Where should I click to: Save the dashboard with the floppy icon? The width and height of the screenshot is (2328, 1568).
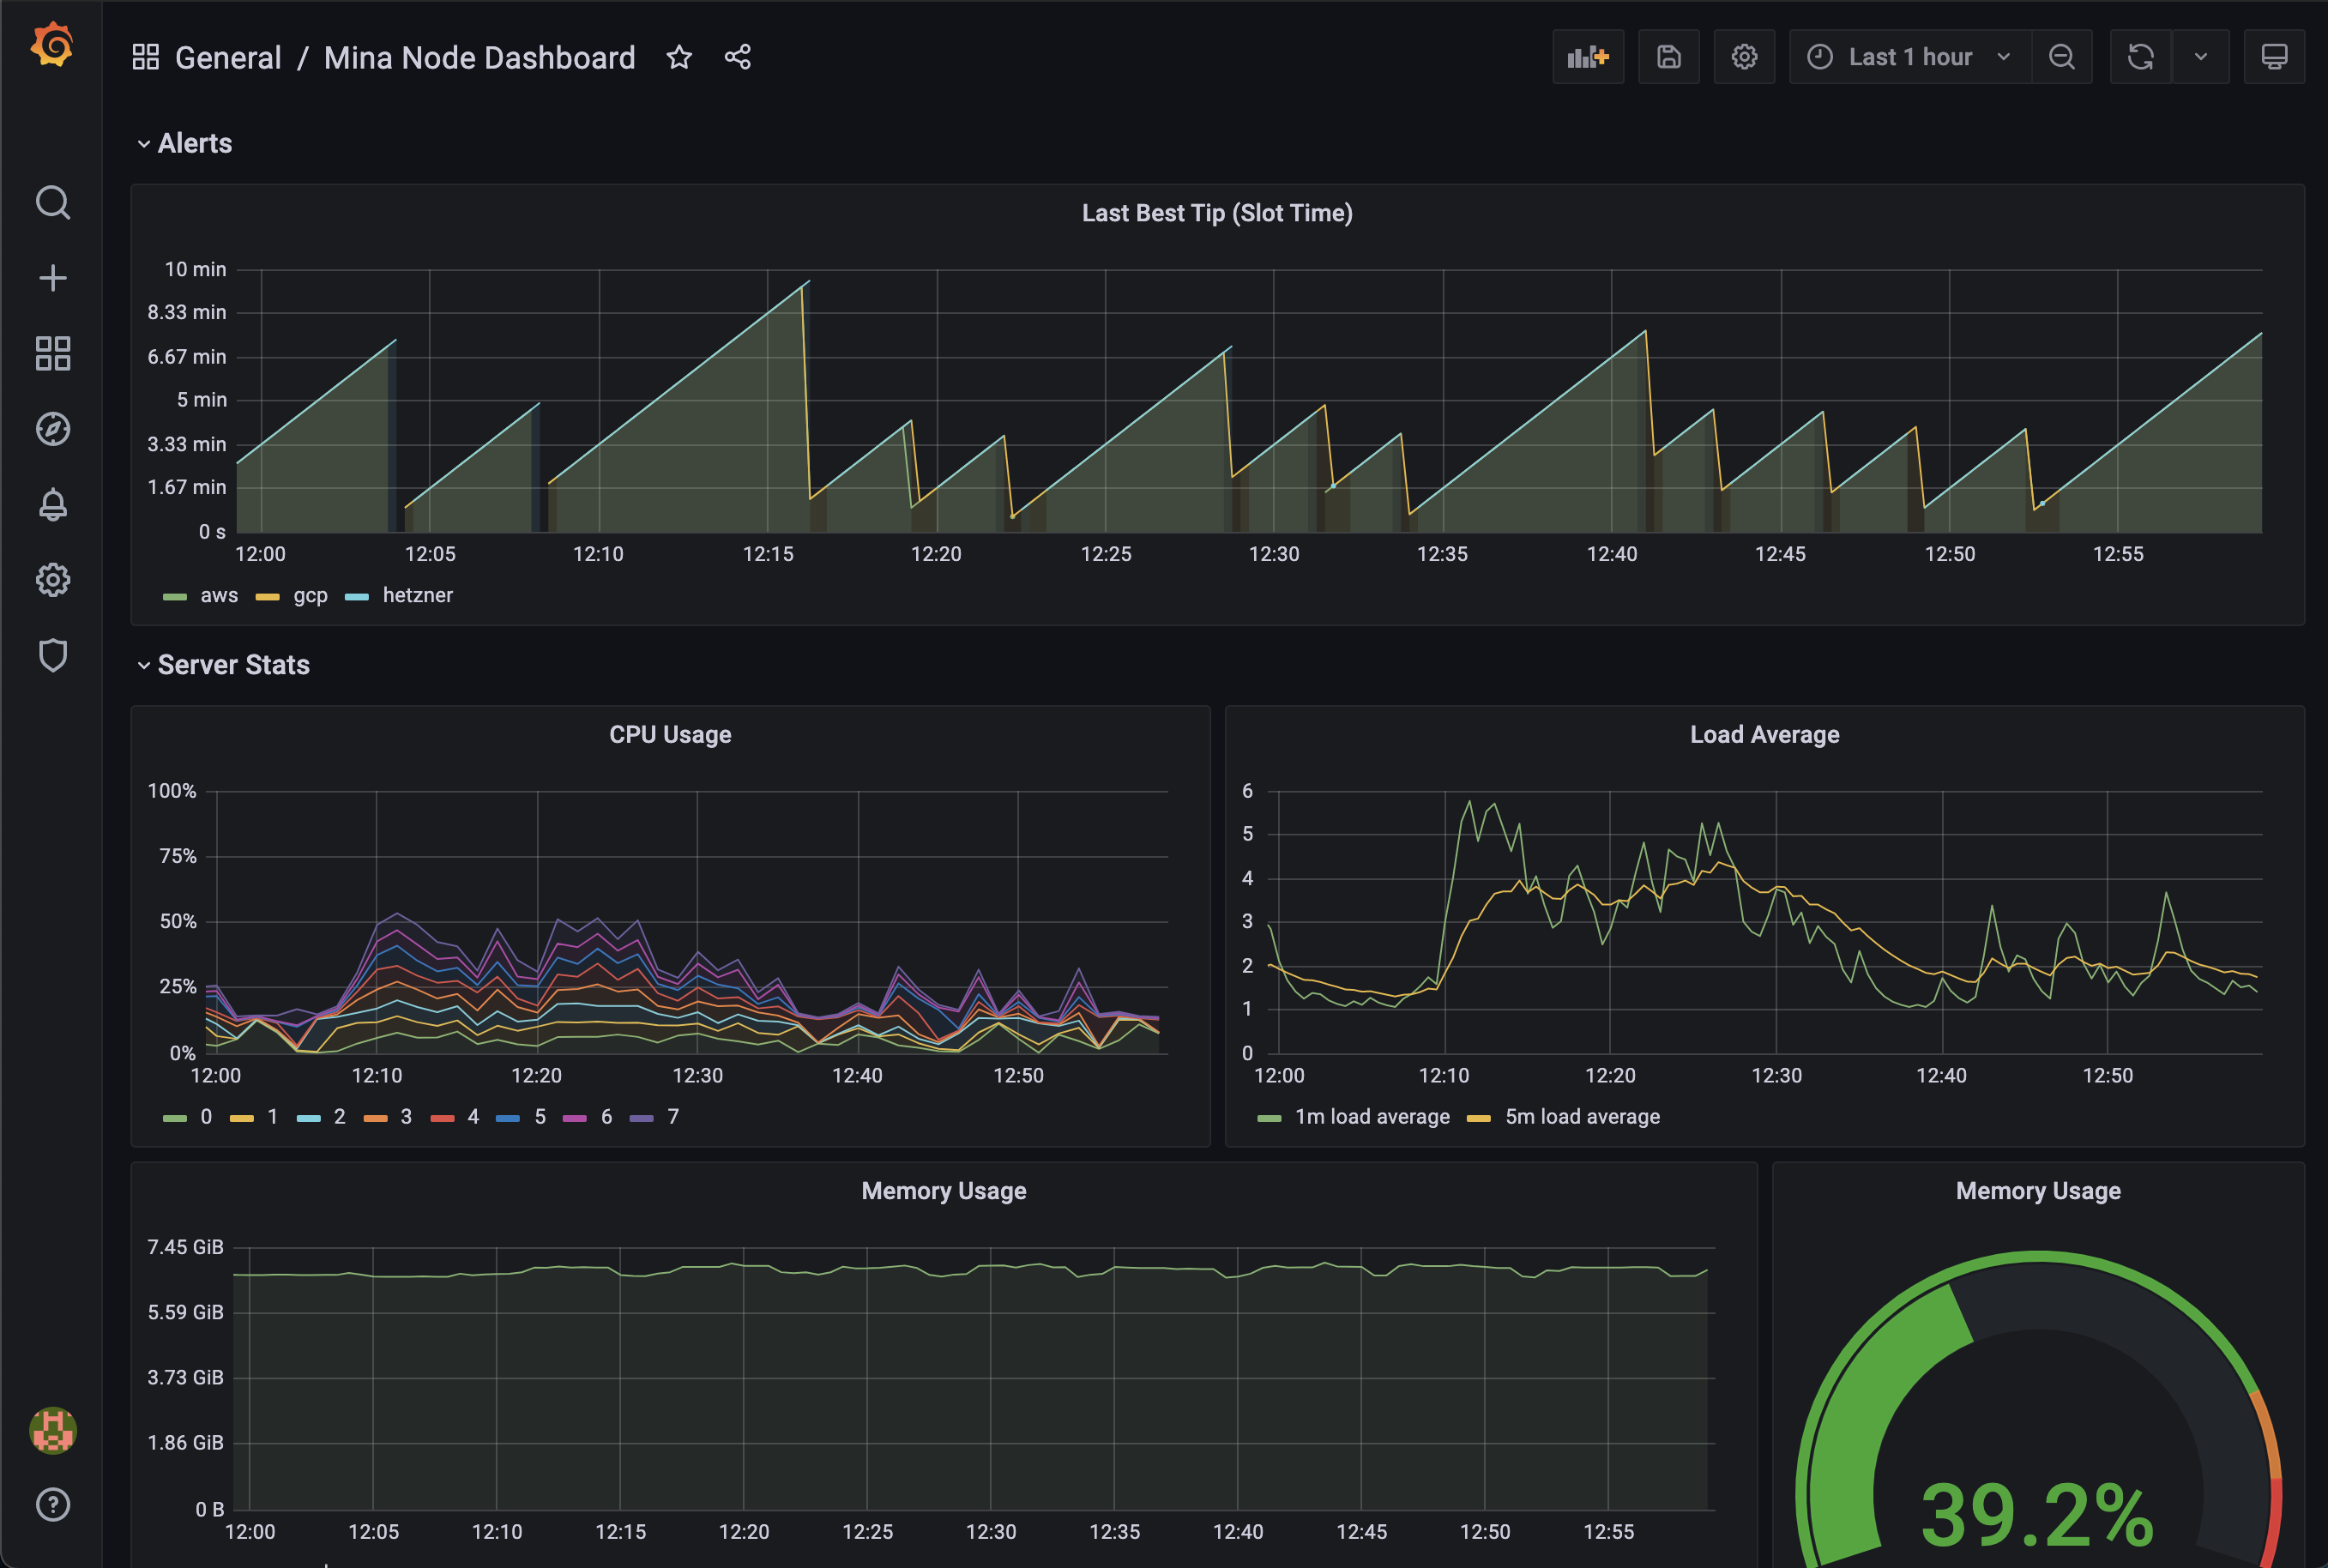1668,57
